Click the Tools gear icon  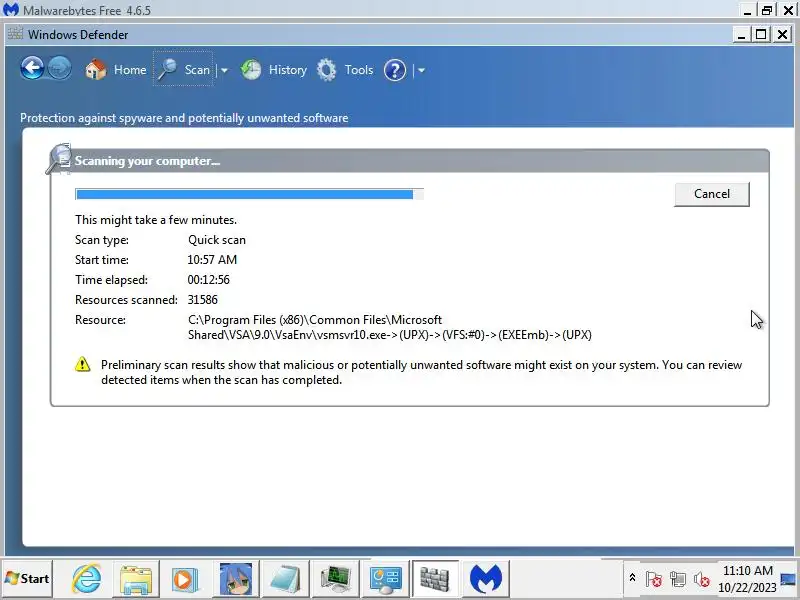pos(327,70)
